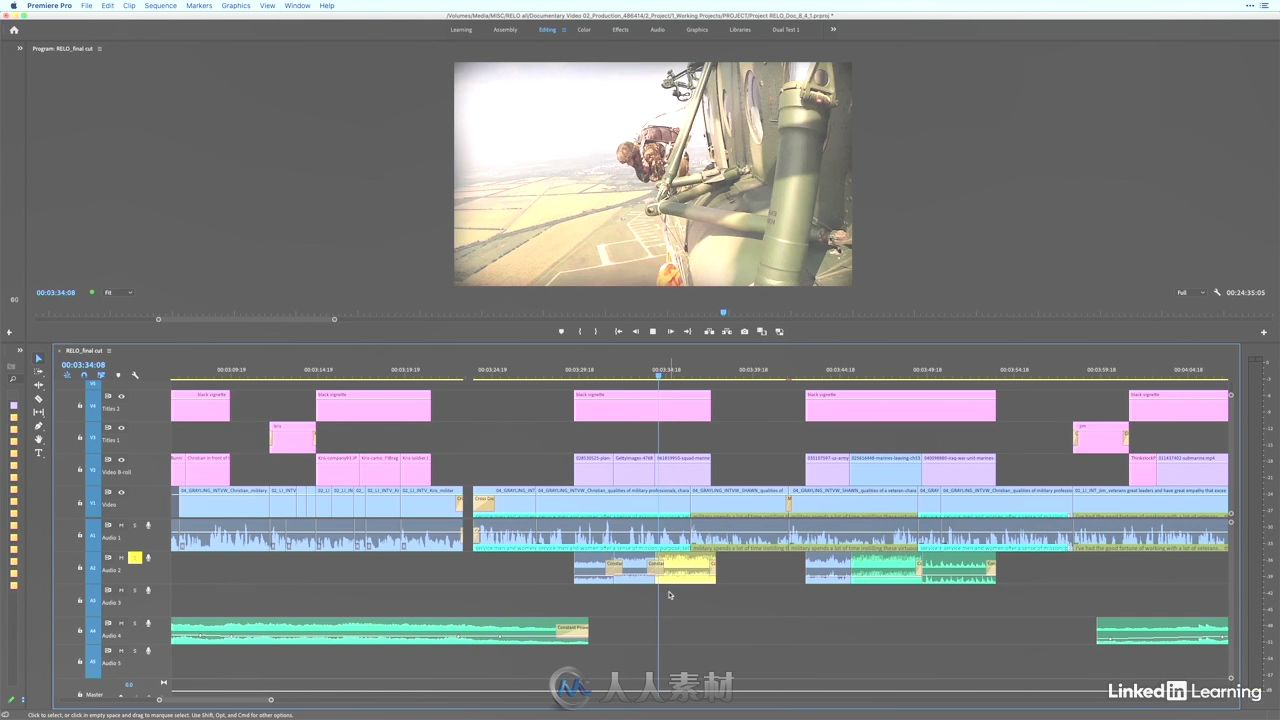Add marker in timeline header

118,375
